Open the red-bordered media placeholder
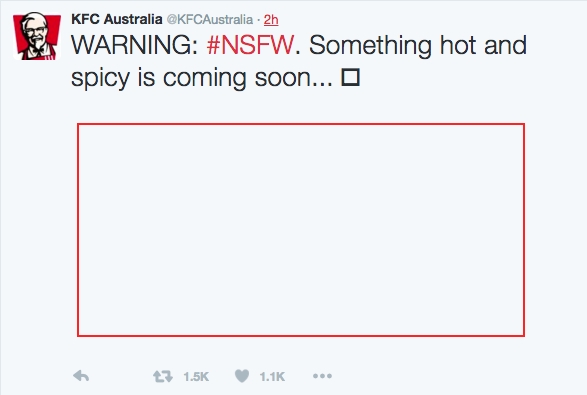 click(301, 230)
